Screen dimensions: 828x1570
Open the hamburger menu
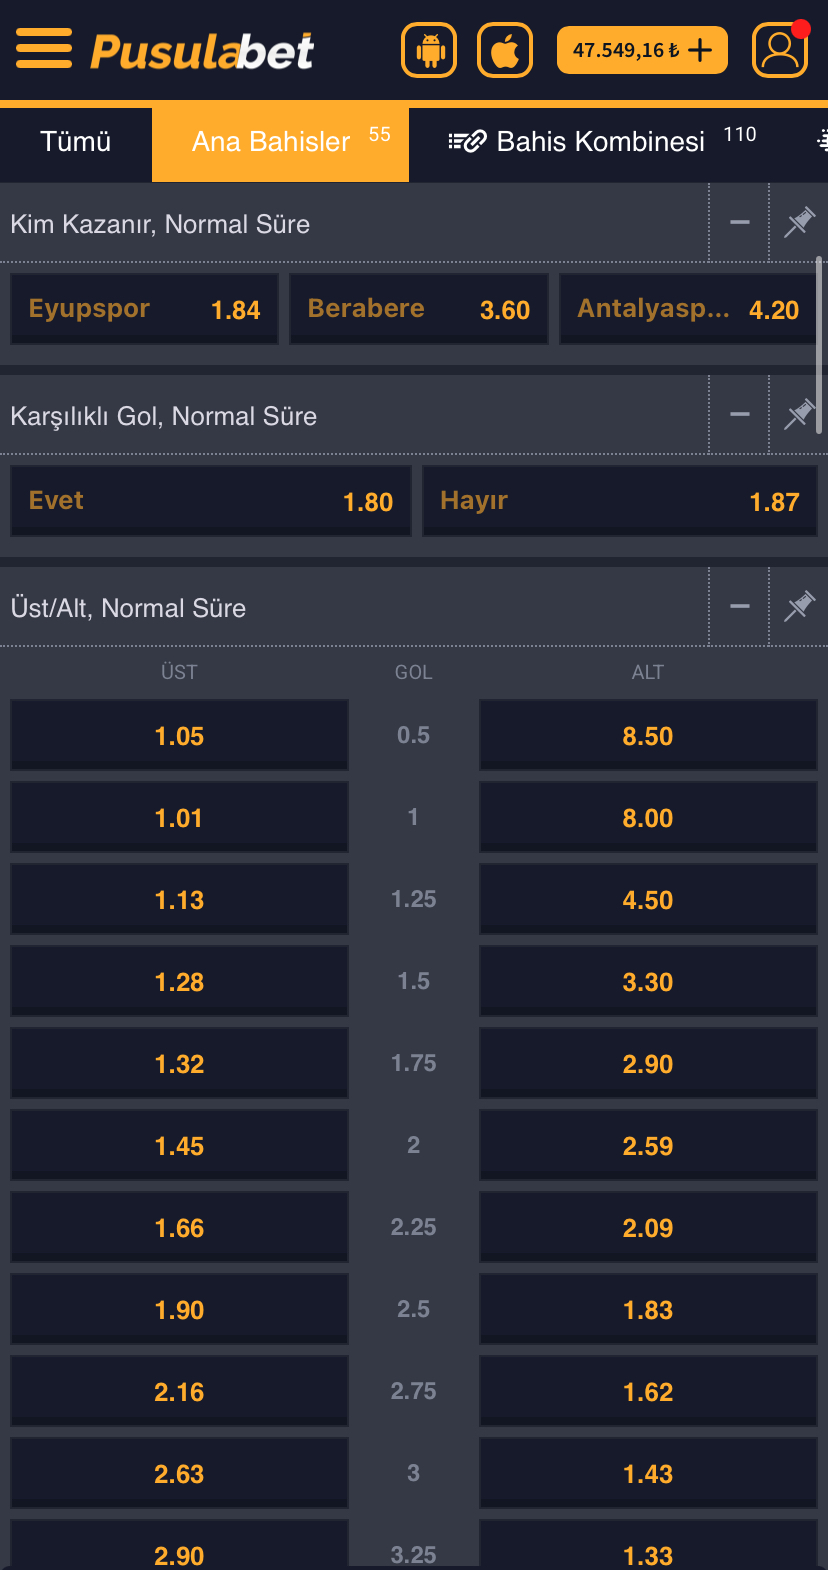click(x=44, y=49)
